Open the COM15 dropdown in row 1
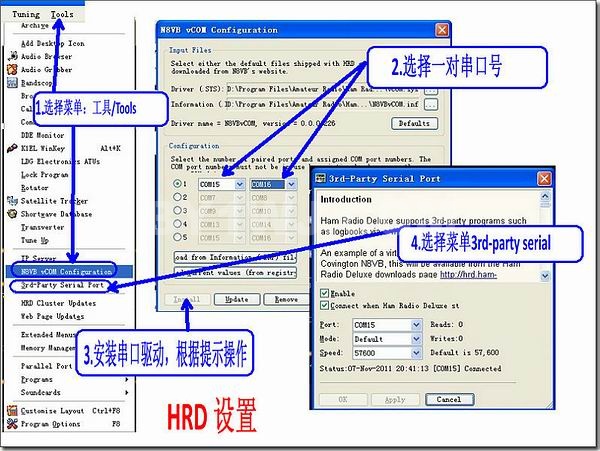 [x=240, y=184]
